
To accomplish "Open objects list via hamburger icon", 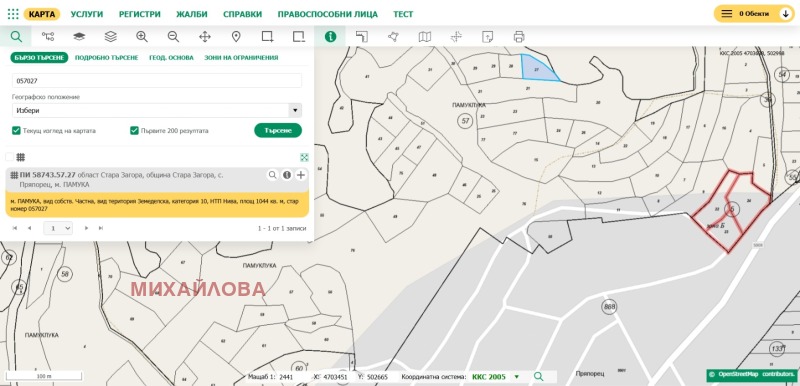I will pos(727,14).
